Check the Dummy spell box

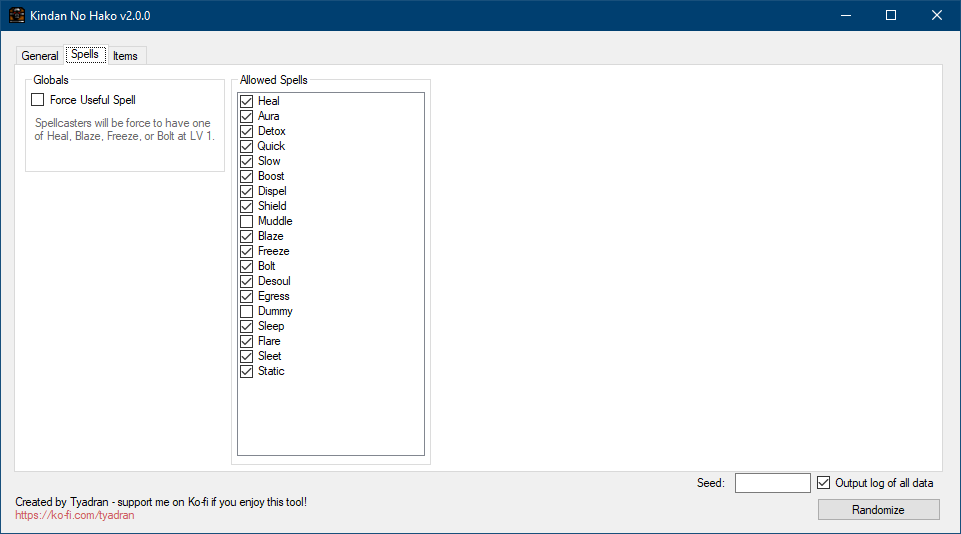[247, 311]
